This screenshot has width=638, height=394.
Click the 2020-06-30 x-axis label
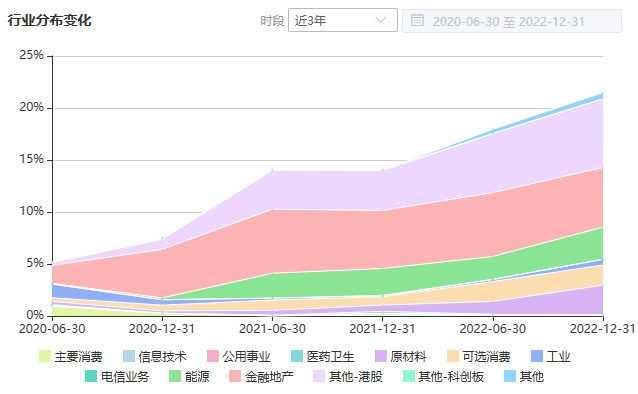click(x=52, y=328)
